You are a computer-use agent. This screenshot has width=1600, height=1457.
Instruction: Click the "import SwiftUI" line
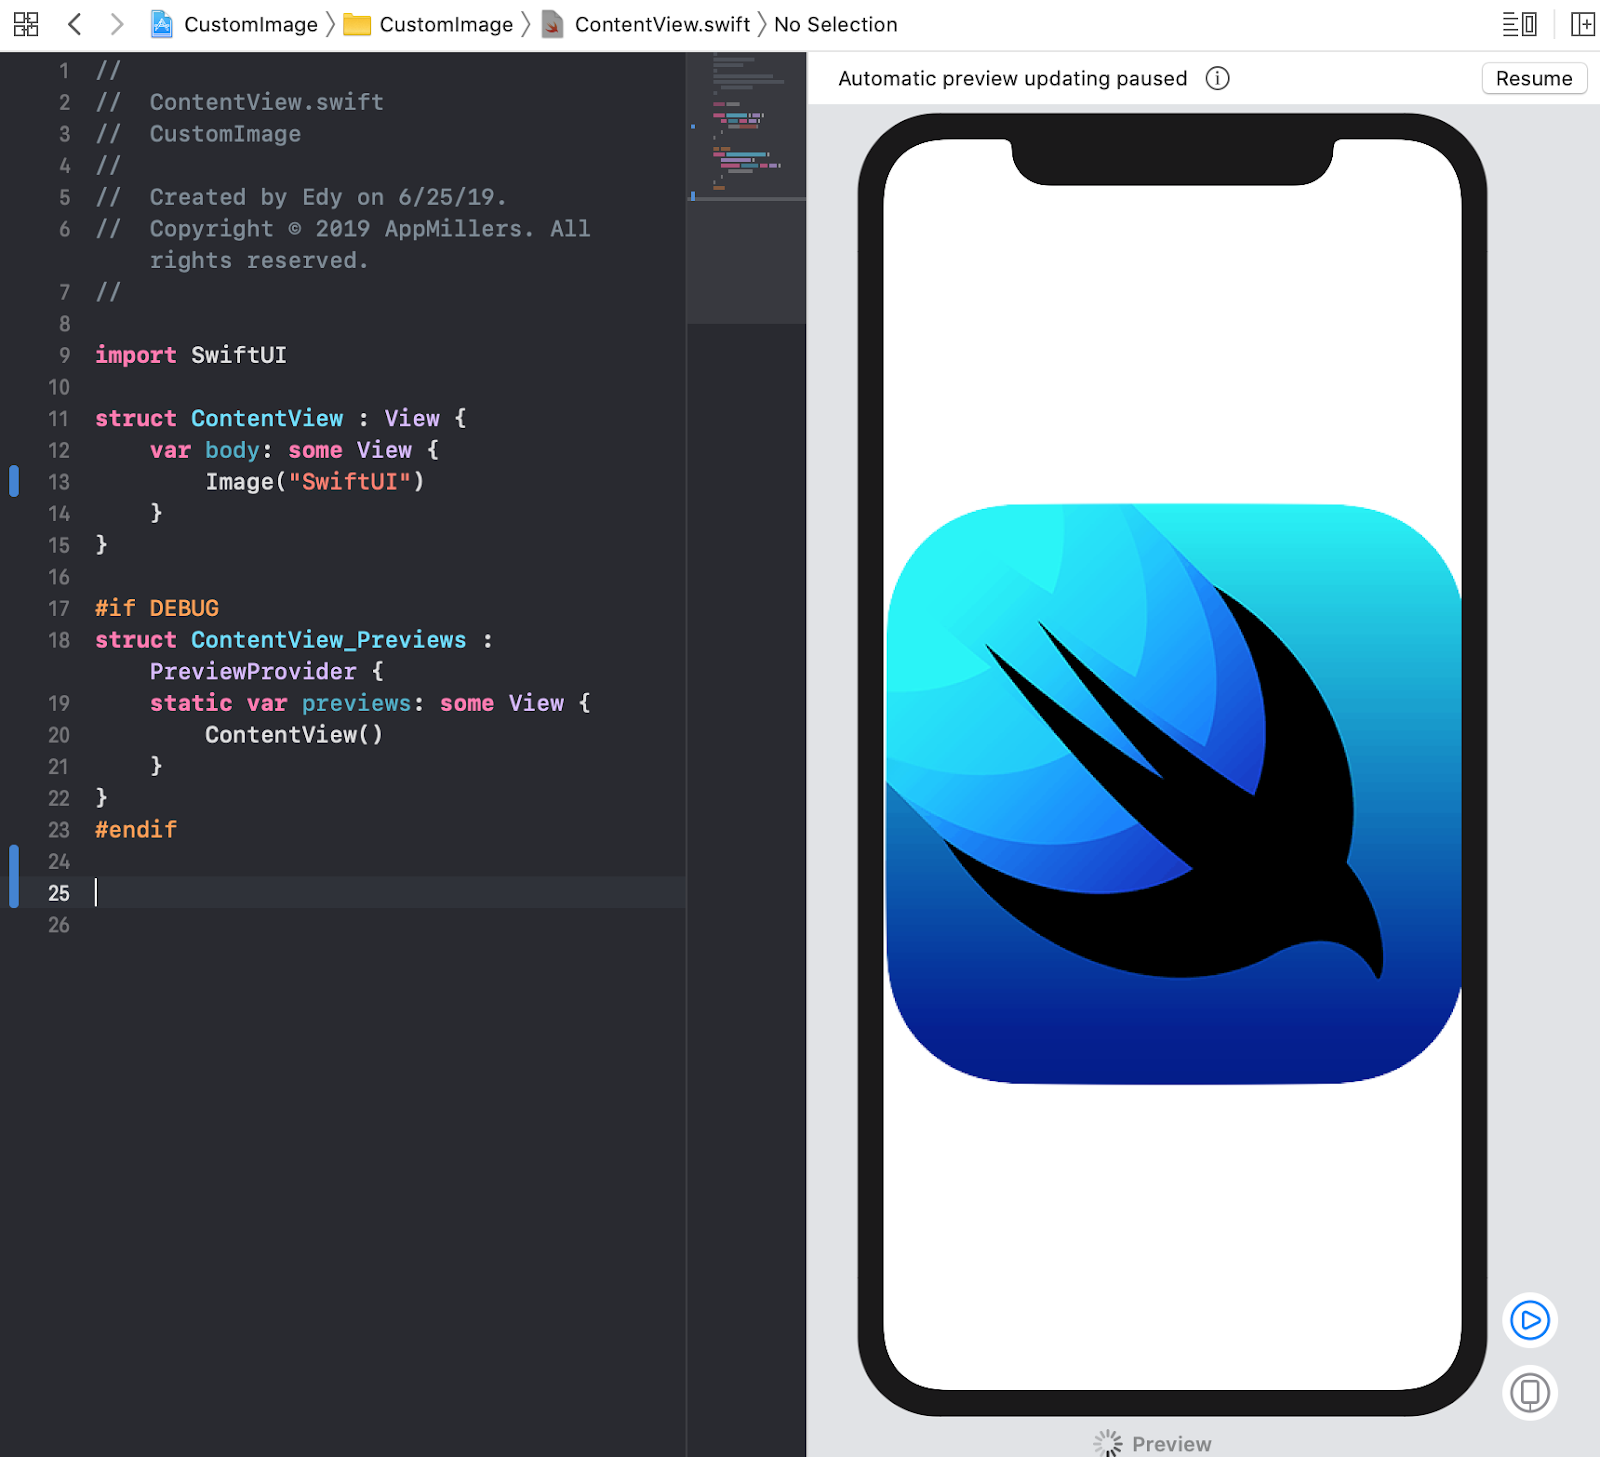pyautogui.click(x=191, y=355)
